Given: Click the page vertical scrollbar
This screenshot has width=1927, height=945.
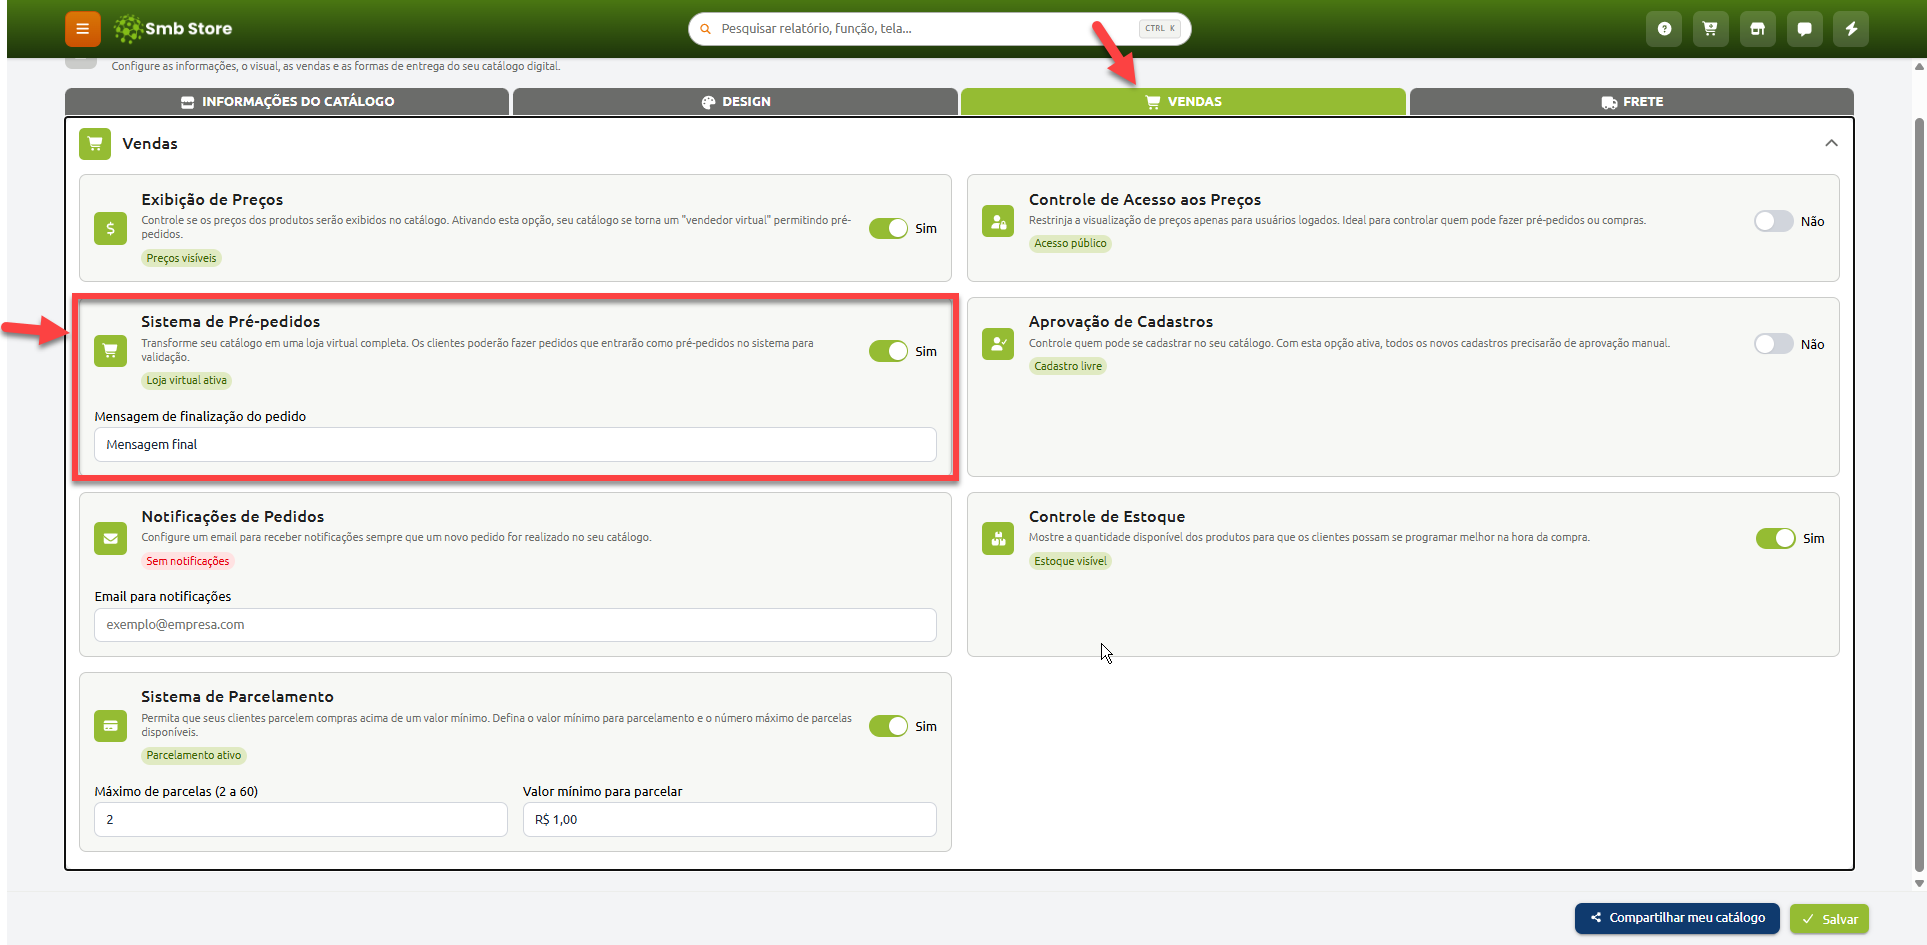Looking at the screenshot, I should 1919,495.
